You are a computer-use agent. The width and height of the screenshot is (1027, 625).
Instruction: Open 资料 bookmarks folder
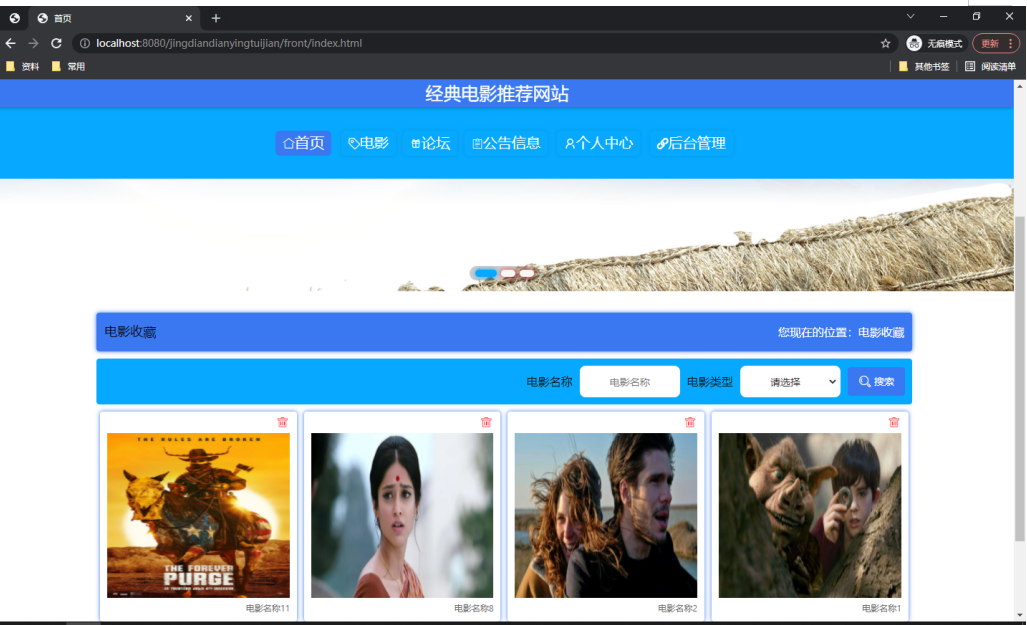(x=23, y=66)
